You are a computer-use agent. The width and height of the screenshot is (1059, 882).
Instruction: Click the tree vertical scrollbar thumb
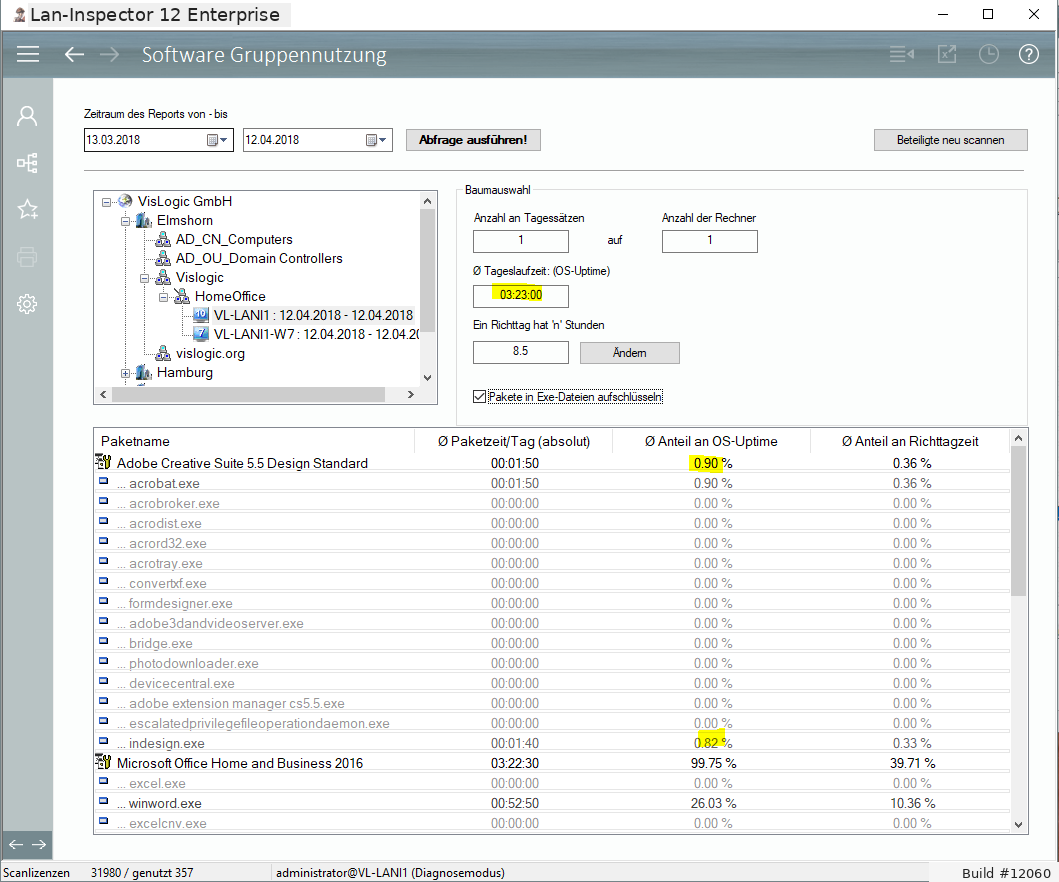click(x=427, y=270)
